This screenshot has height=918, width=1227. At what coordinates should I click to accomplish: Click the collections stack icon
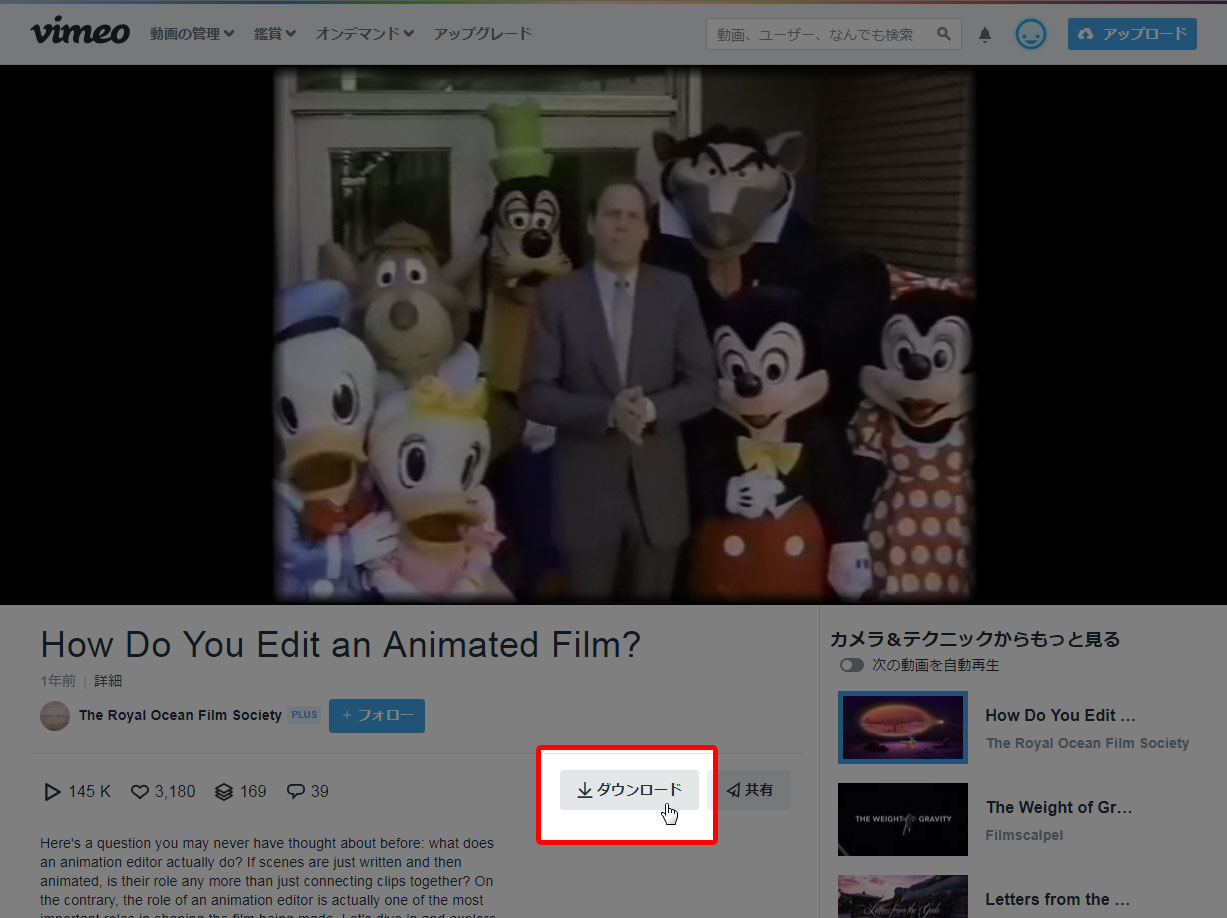(224, 792)
